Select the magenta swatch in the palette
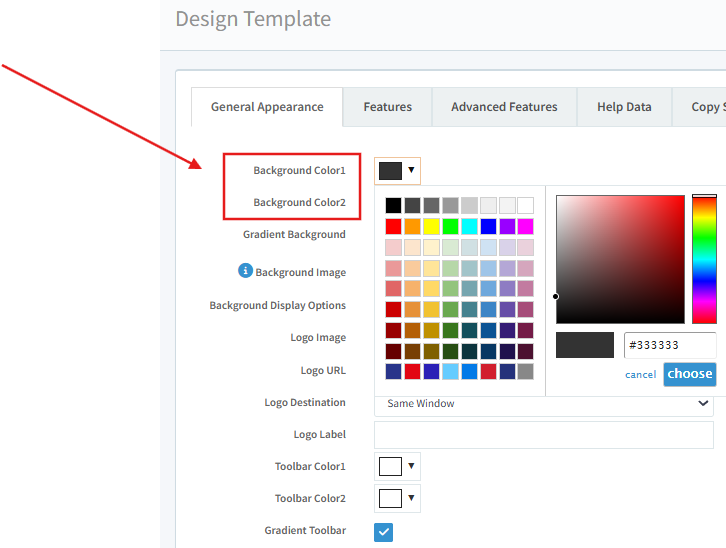 click(x=525, y=226)
